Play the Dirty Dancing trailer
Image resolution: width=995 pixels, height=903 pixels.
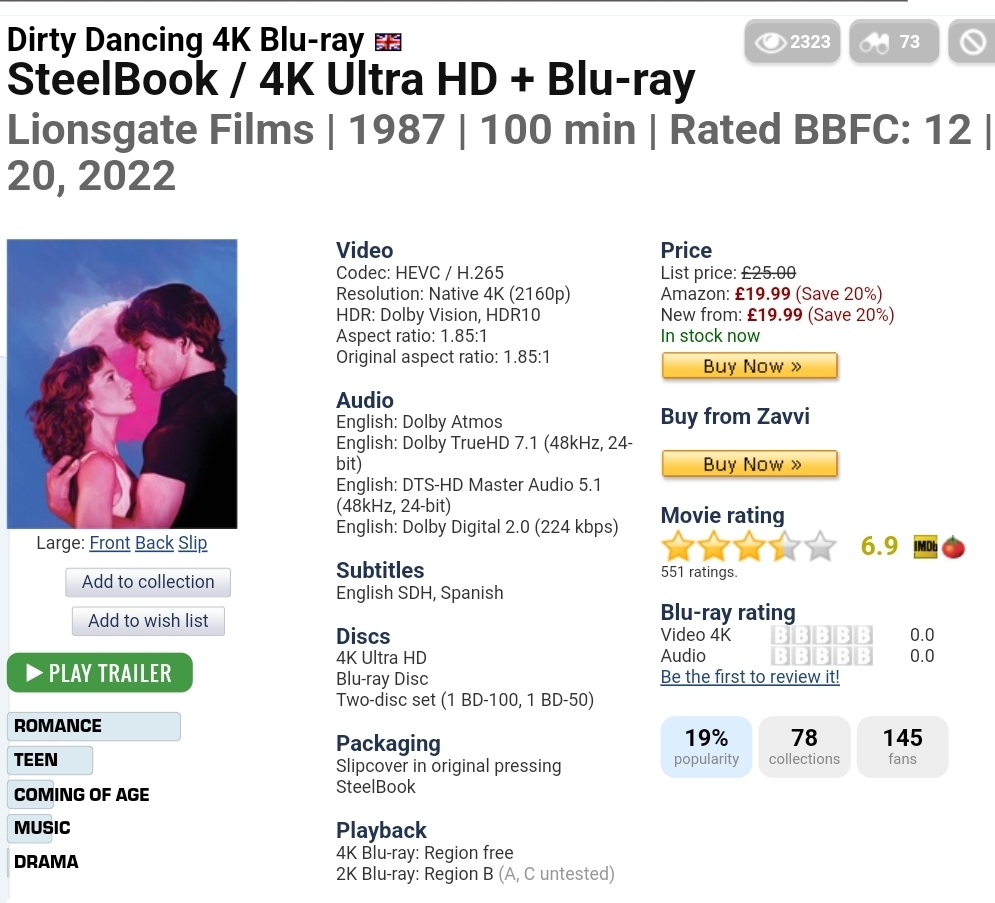[99, 673]
